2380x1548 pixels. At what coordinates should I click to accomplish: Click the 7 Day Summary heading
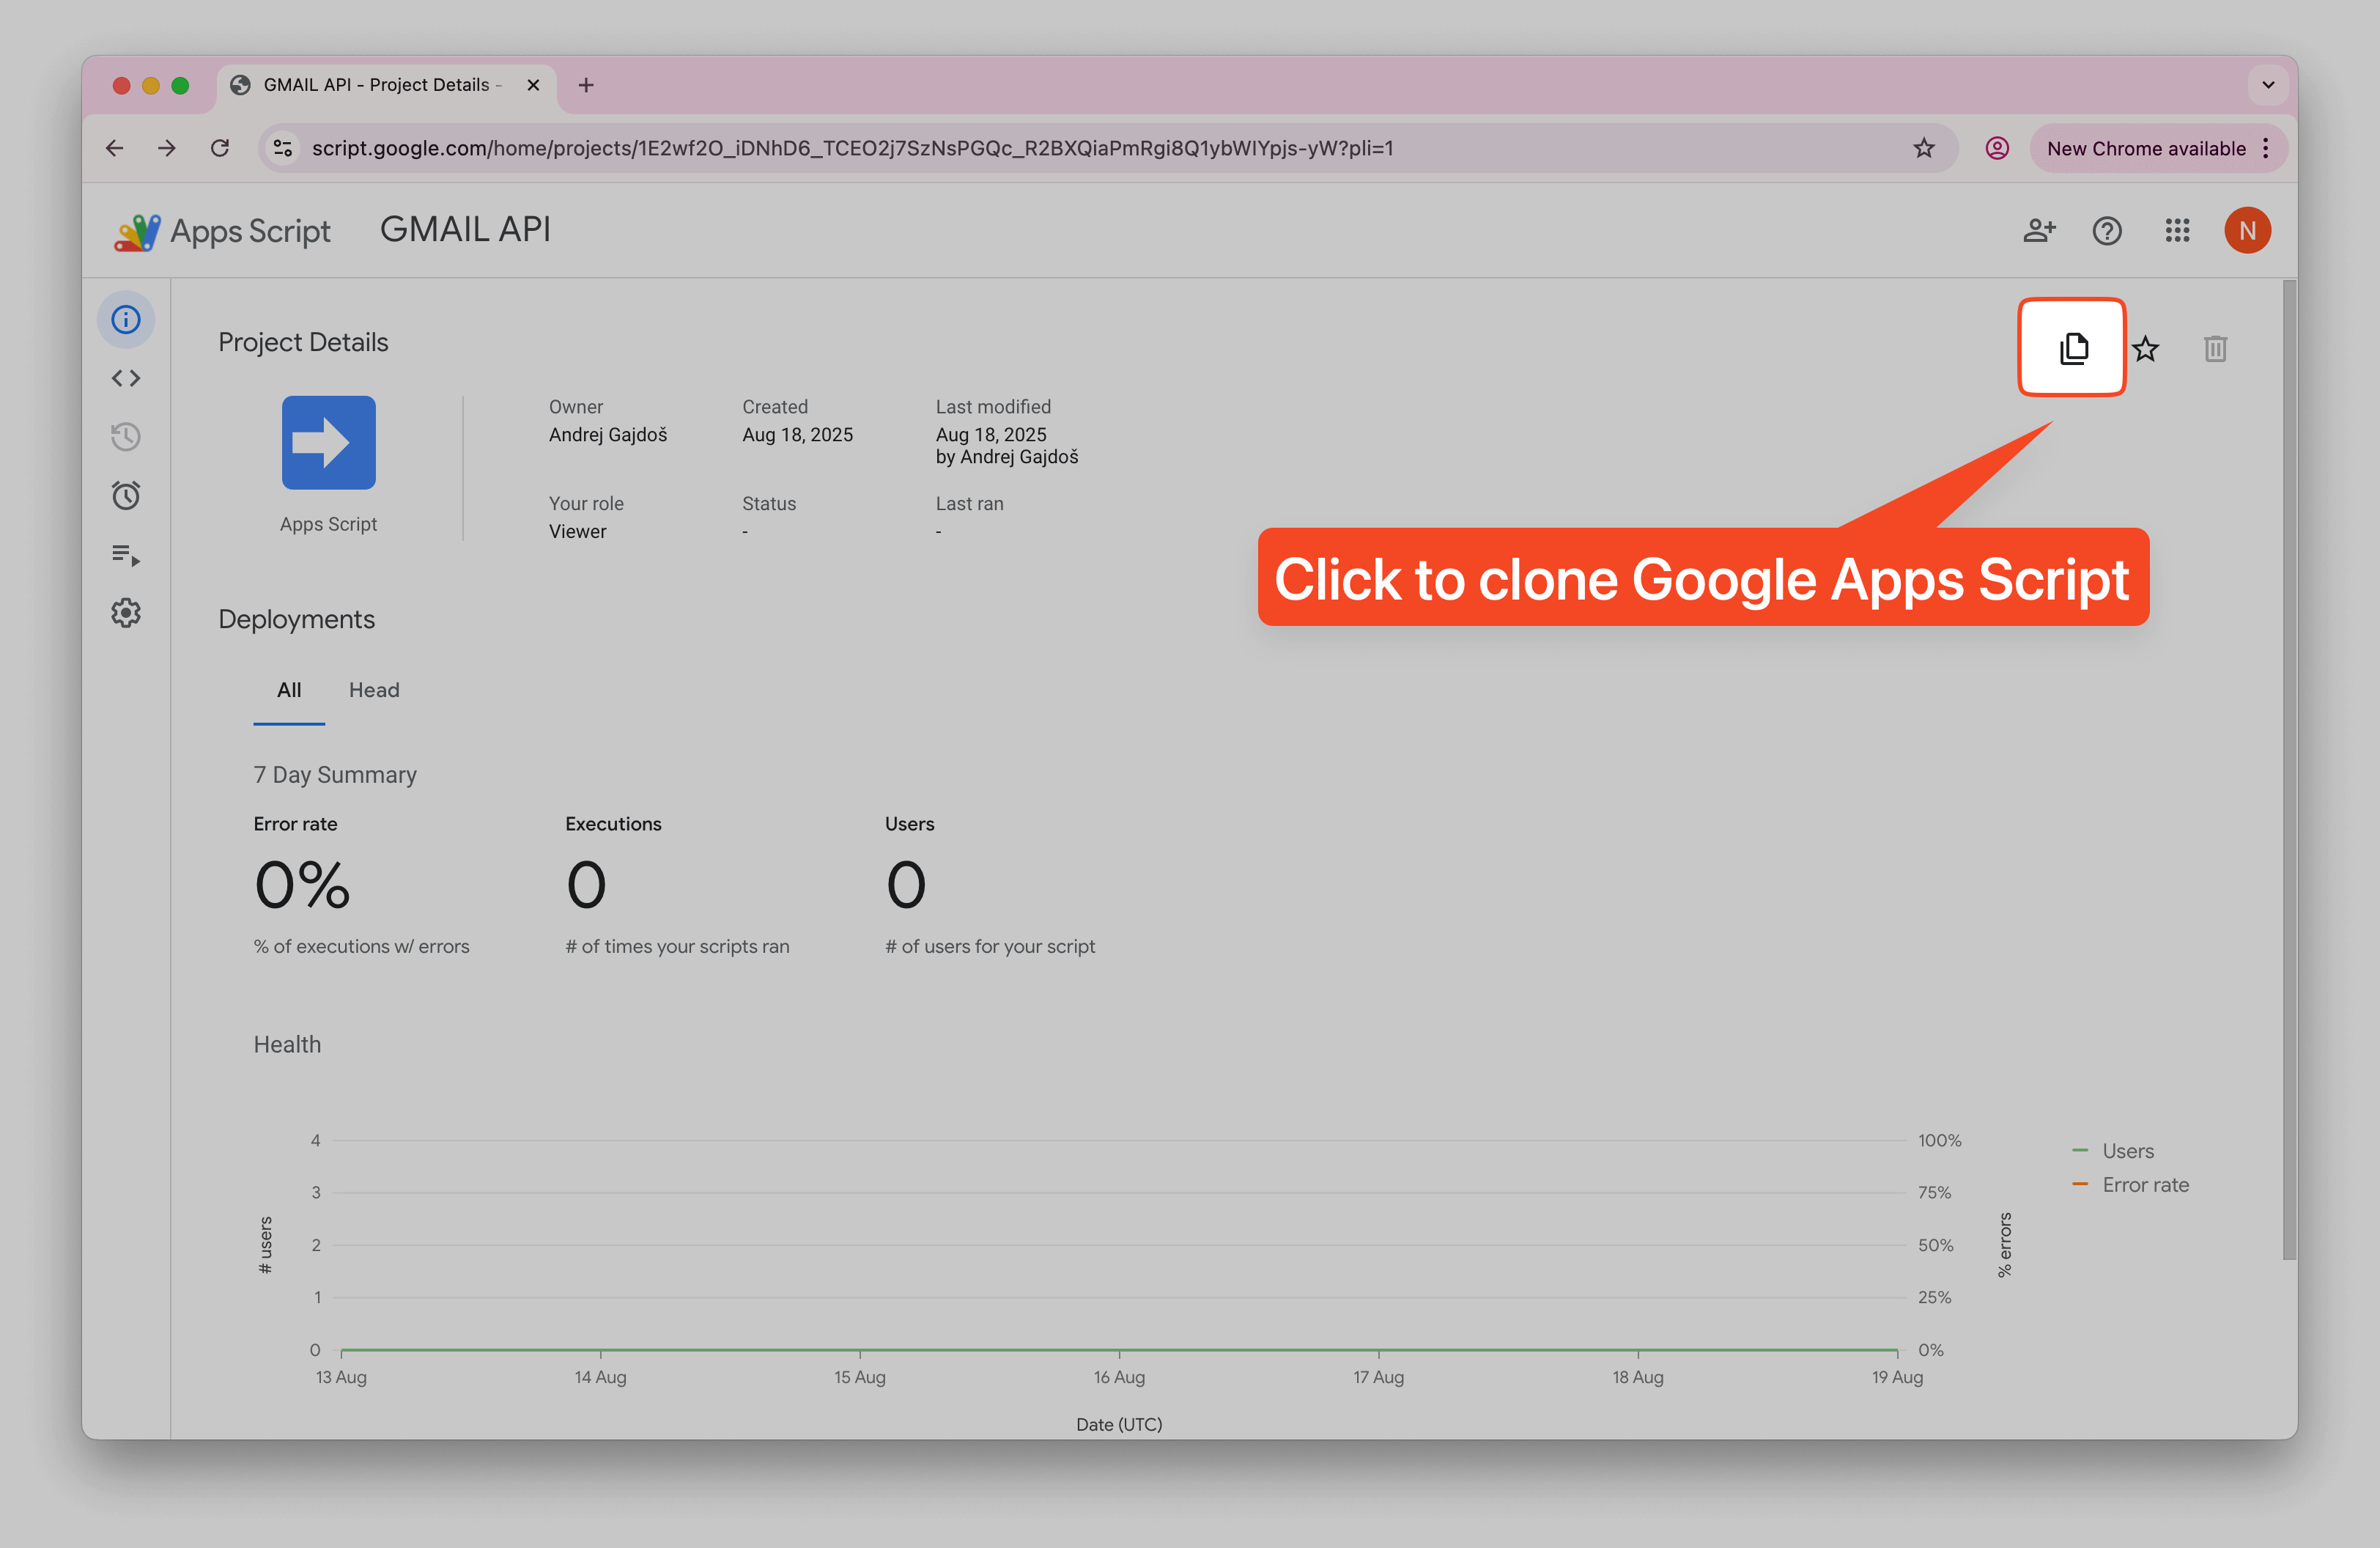point(335,775)
